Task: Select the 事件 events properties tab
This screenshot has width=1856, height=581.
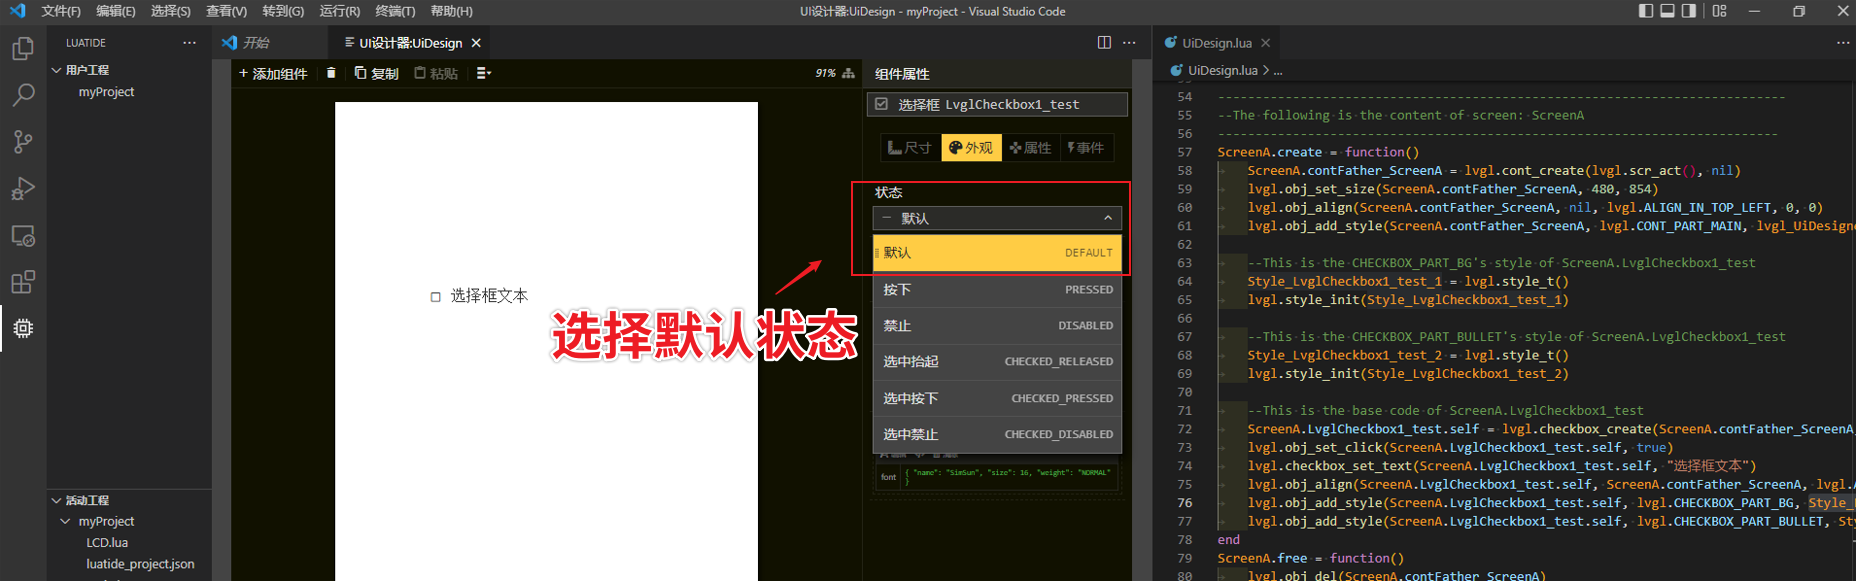Action: [1086, 148]
